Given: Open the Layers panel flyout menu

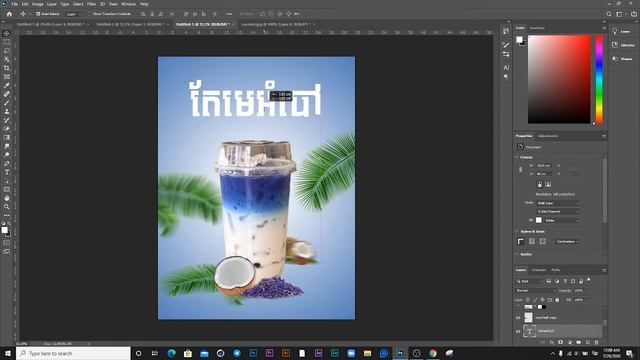Looking at the screenshot, I should 604,270.
